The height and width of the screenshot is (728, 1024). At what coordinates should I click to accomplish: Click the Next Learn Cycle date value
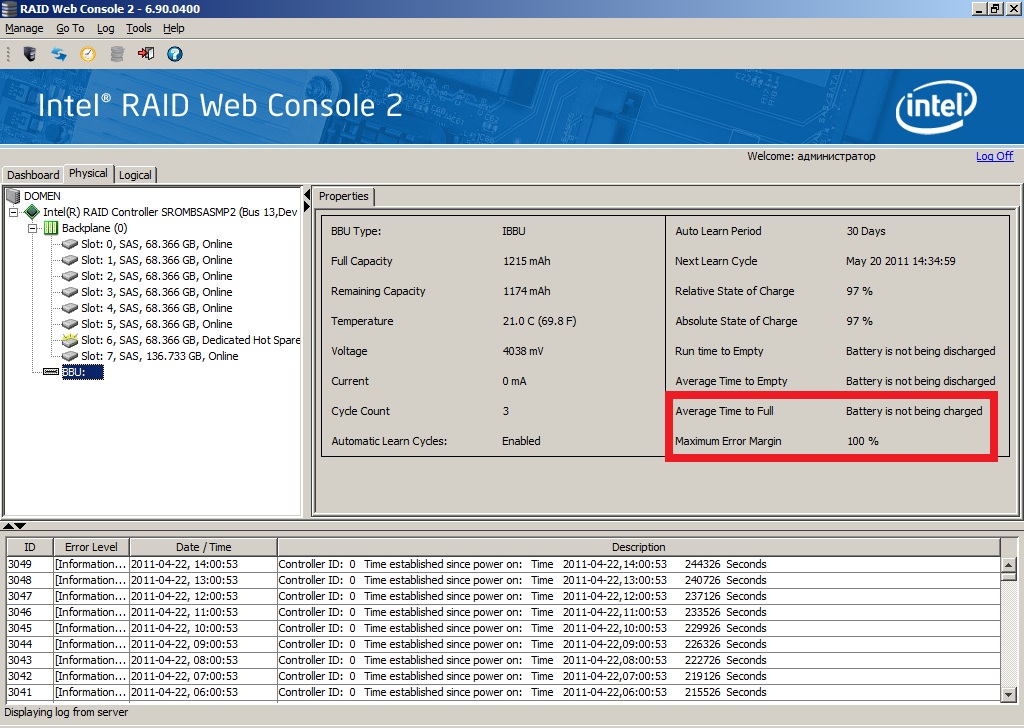(901, 261)
